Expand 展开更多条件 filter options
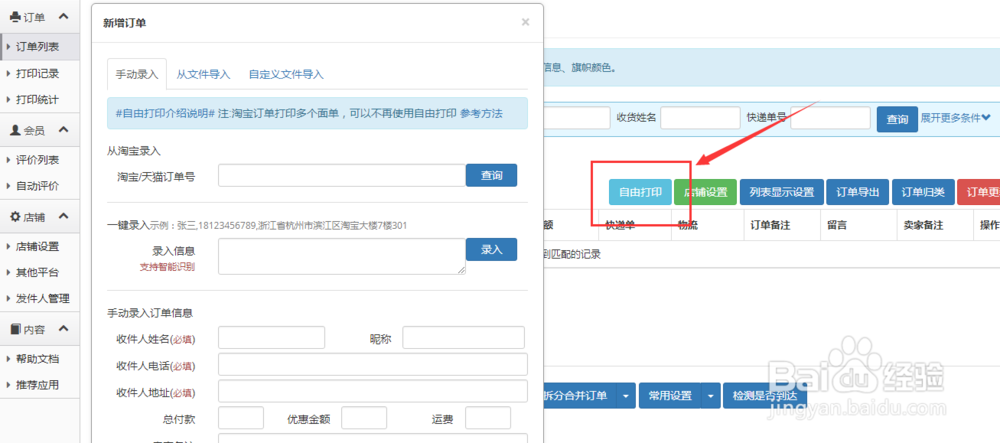This screenshot has width=1000, height=443. point(955,118)
